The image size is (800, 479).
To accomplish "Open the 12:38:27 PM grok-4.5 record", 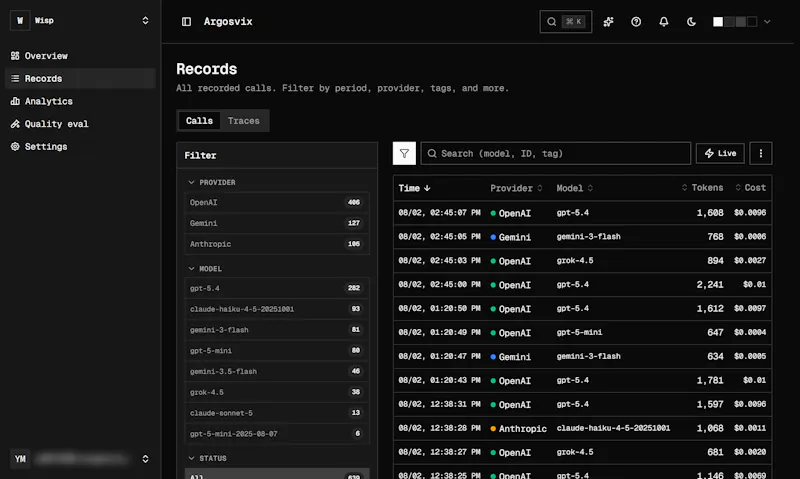I will [582, 452].
